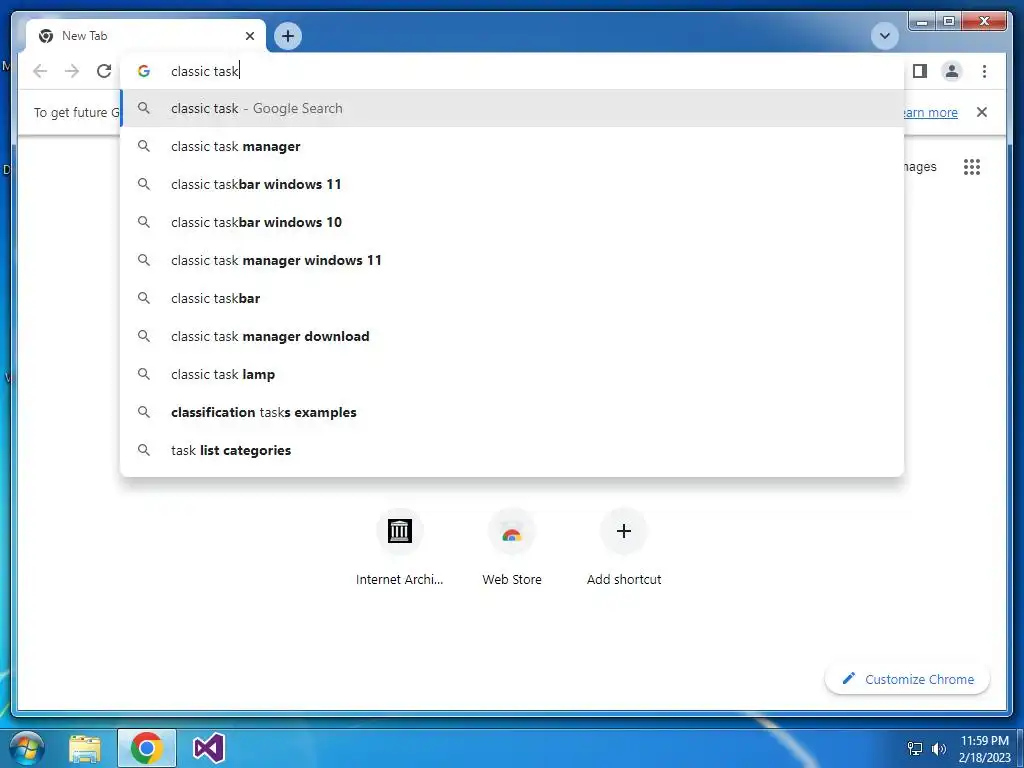The height and width of the screenshot is (768, 1024).
Task: Select 'classic task - Google Search' suggestion
Action: [513, 108]
